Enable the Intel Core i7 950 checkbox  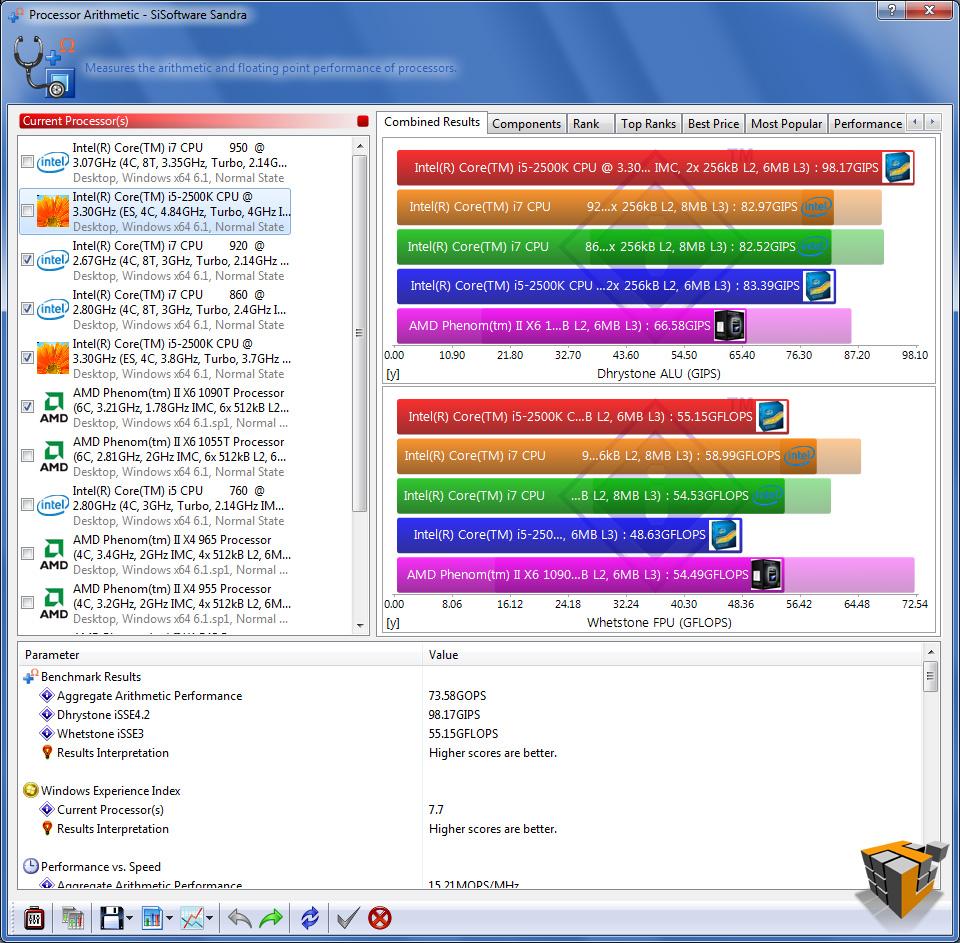click(x=28, y=162)
